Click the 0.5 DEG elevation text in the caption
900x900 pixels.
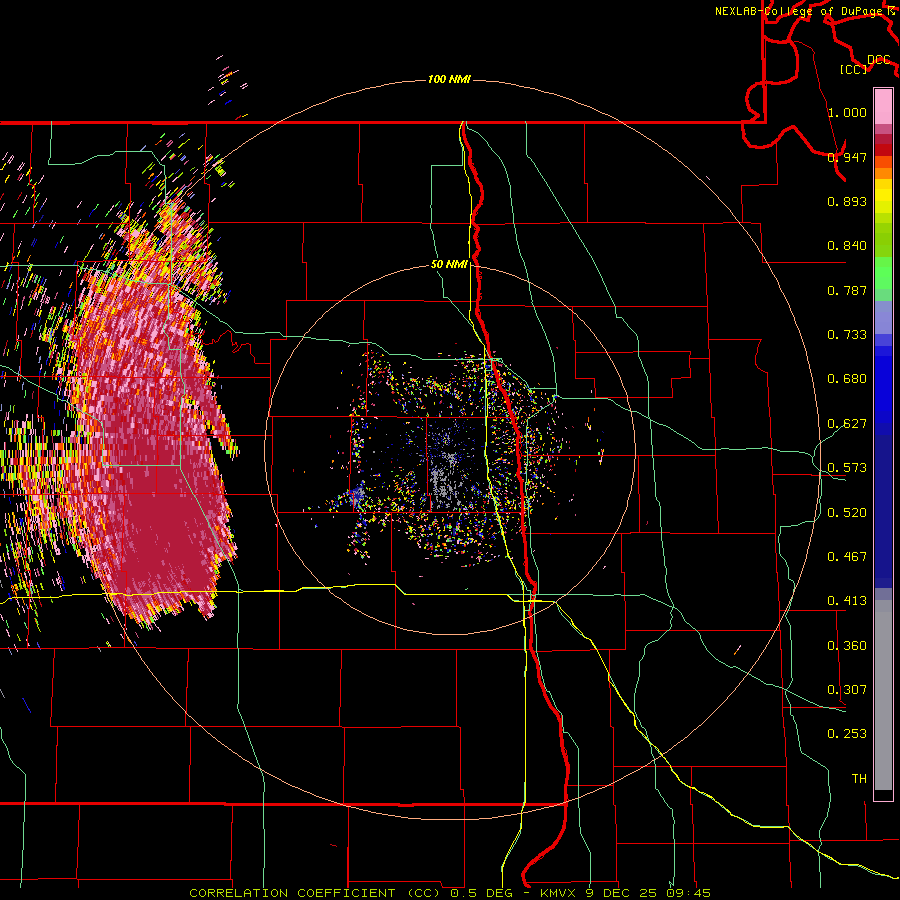click(481, 893)
